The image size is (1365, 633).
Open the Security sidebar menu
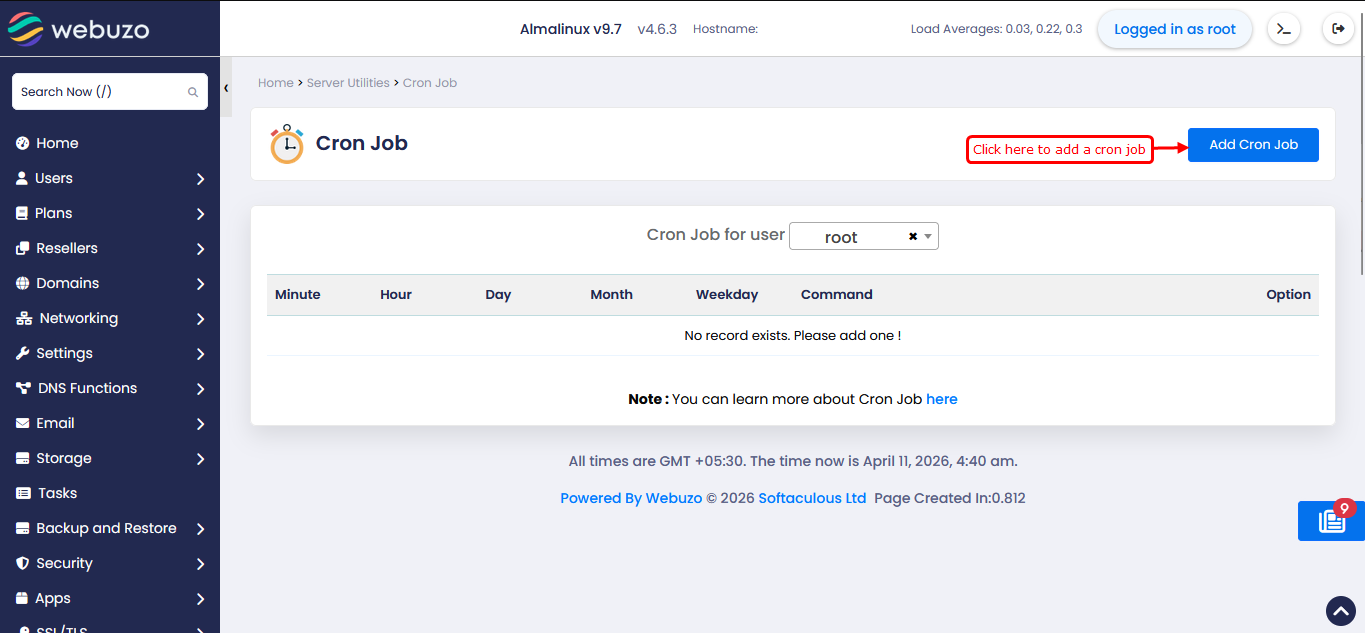tap(109, 563)
